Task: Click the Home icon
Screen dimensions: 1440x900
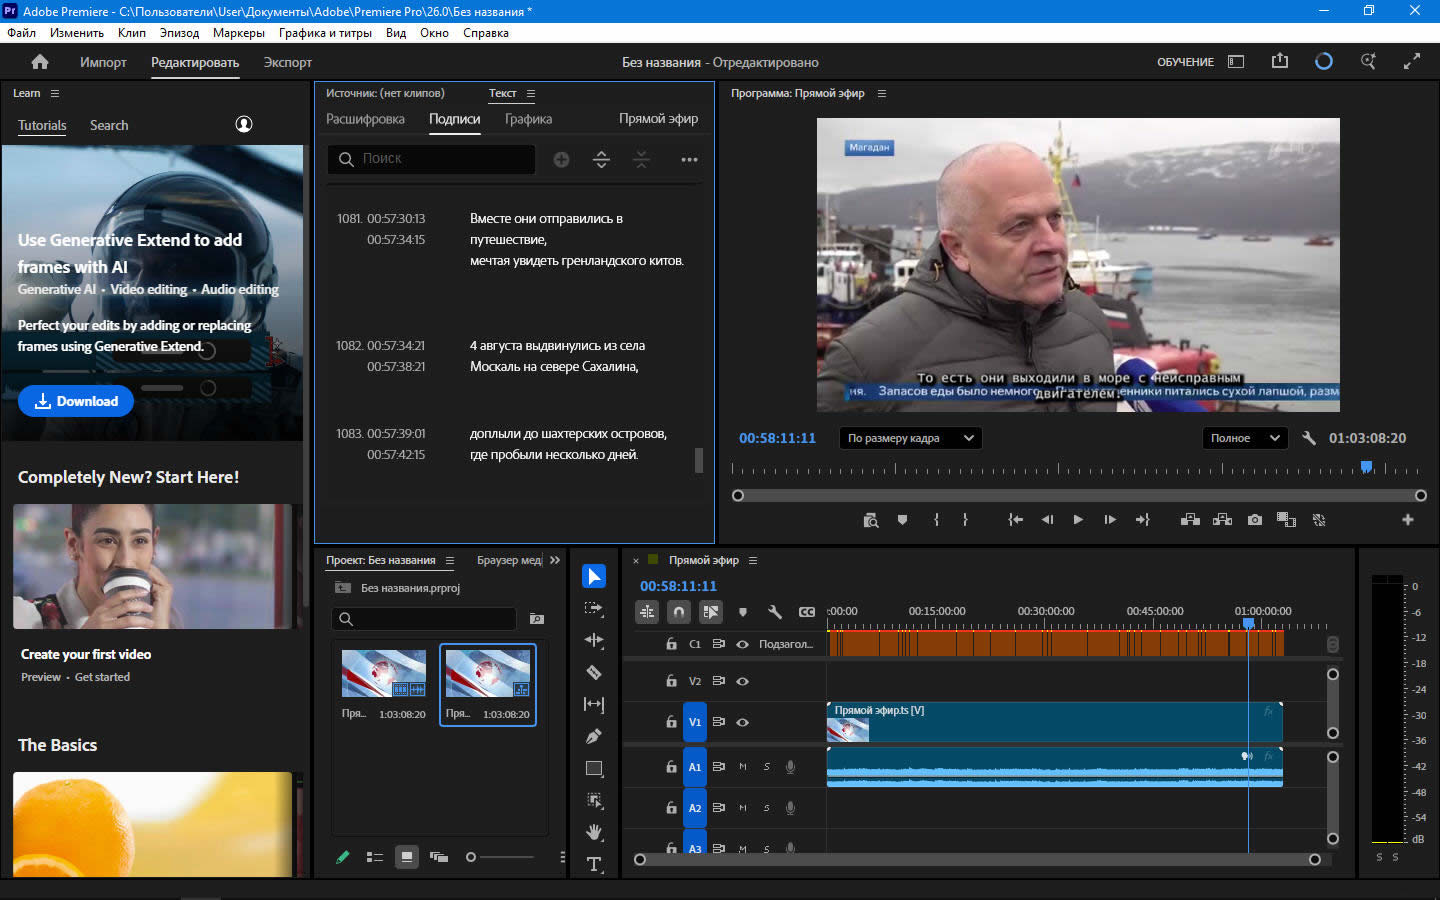Action: click(40, 62)
